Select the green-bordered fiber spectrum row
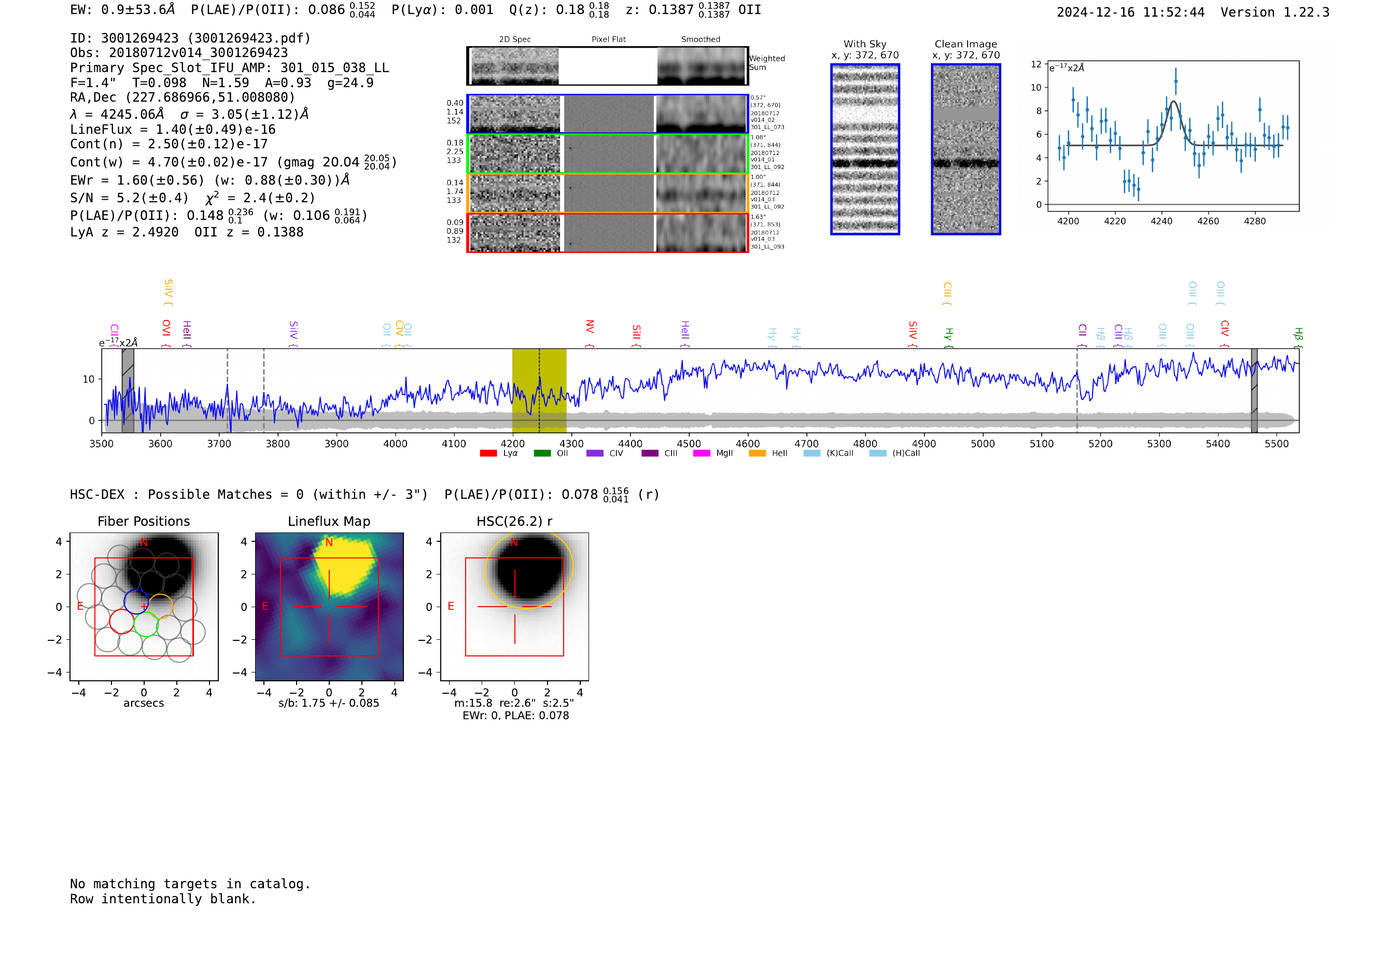Image resolution: width=1400 pixels, height=953 pixels. point(608,154)
